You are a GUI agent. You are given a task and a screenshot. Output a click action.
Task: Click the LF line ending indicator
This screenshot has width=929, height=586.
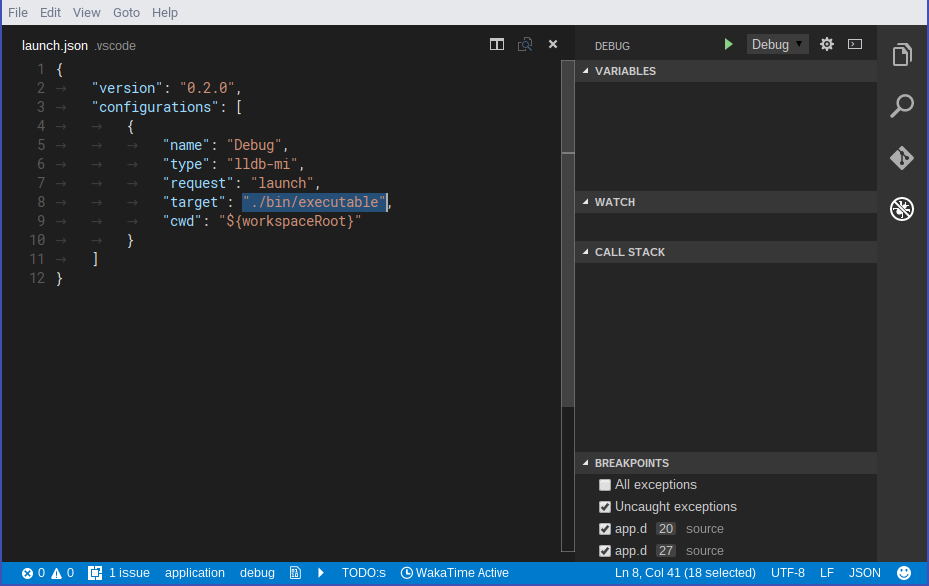pos(826,572)
